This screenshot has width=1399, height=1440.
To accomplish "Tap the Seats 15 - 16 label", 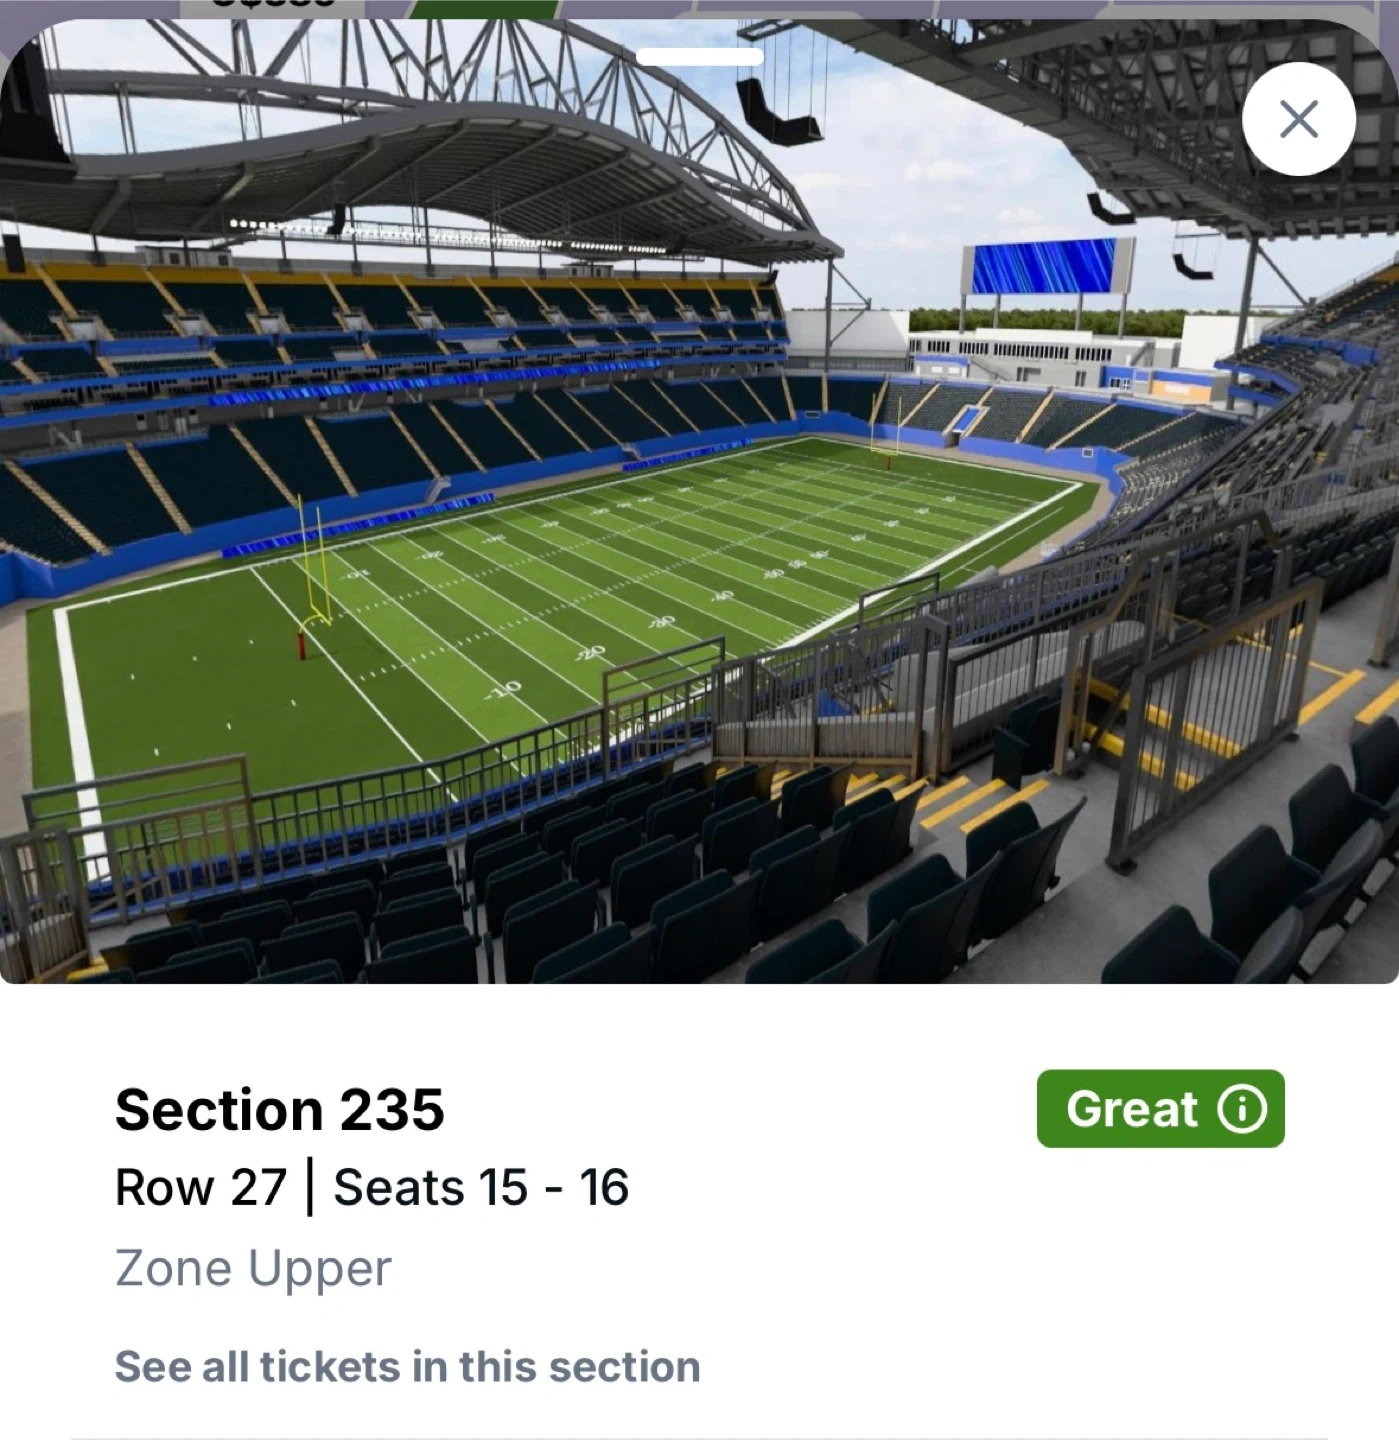I will tap(481, 1188).
